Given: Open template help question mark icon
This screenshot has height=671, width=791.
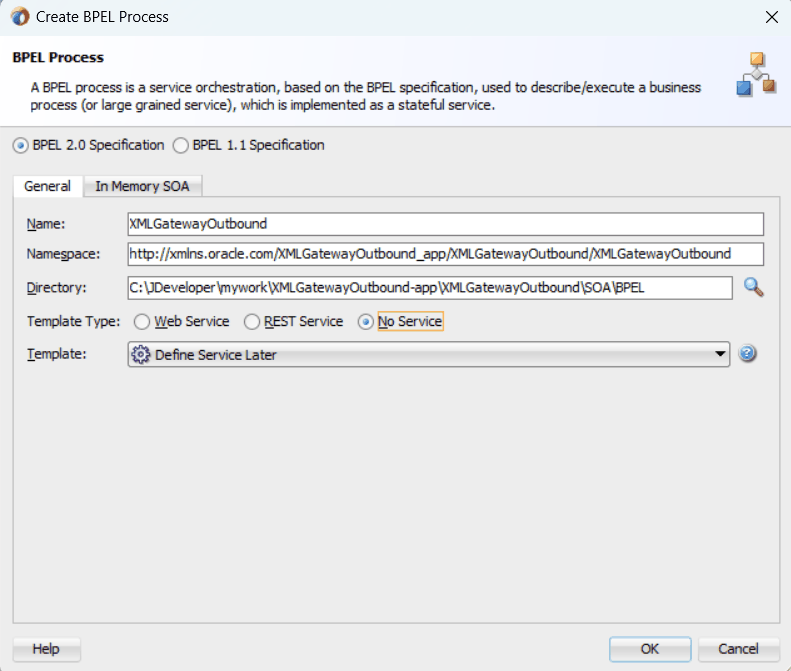Looking at the screenshot, I should click(x=747, y=353).
